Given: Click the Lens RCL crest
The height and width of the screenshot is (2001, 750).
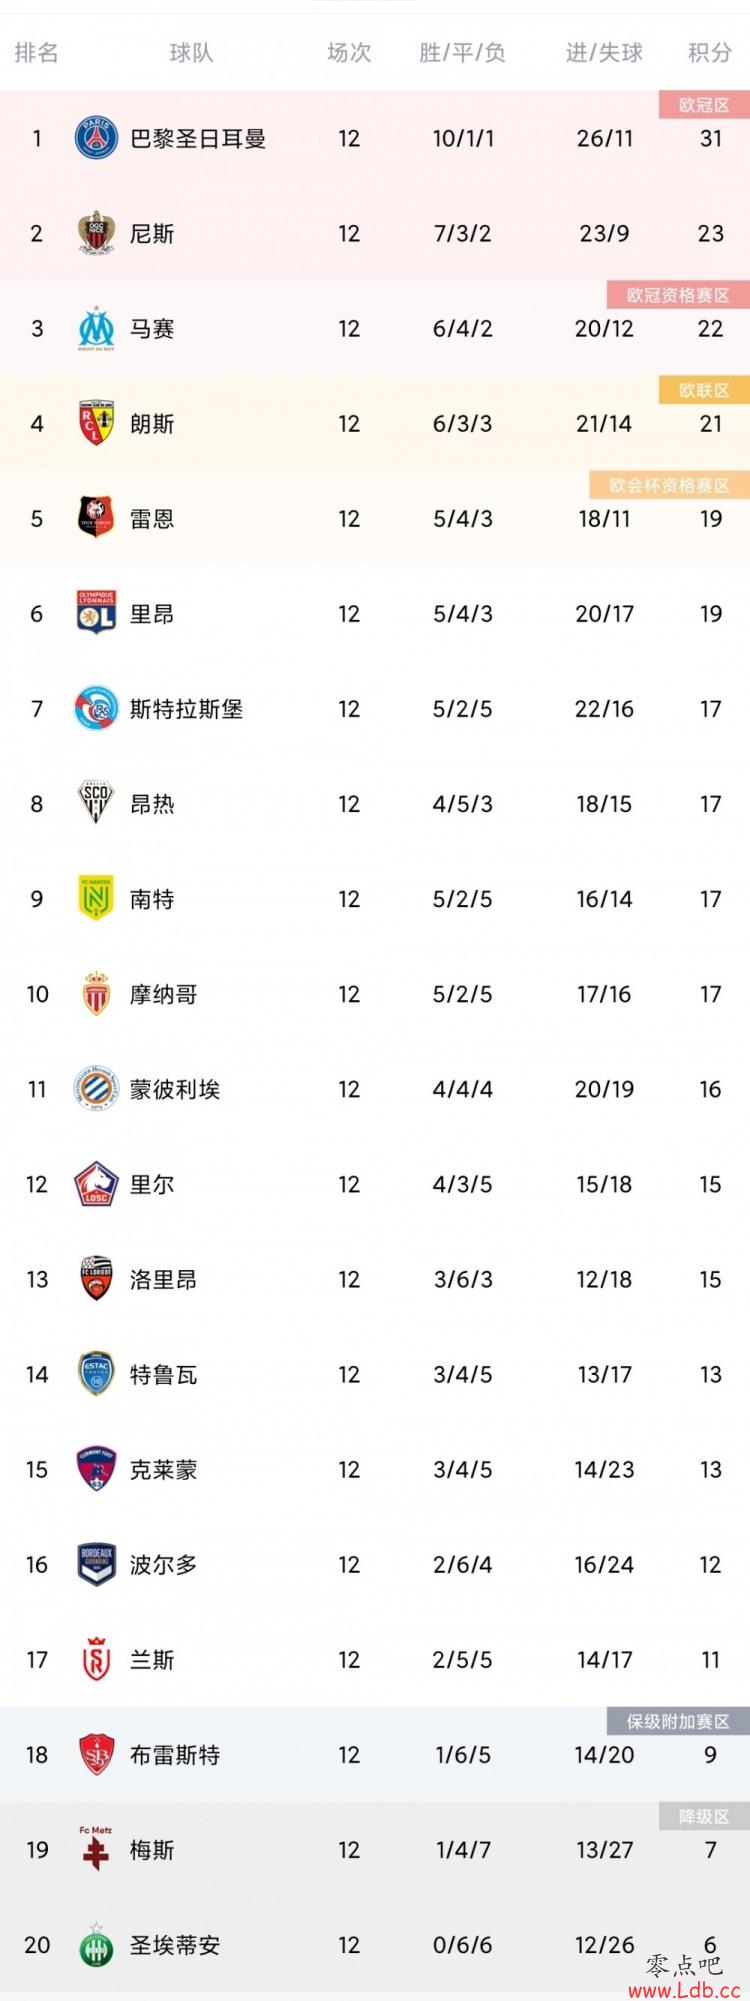Looking at the screenshot, I should [97, 423].
